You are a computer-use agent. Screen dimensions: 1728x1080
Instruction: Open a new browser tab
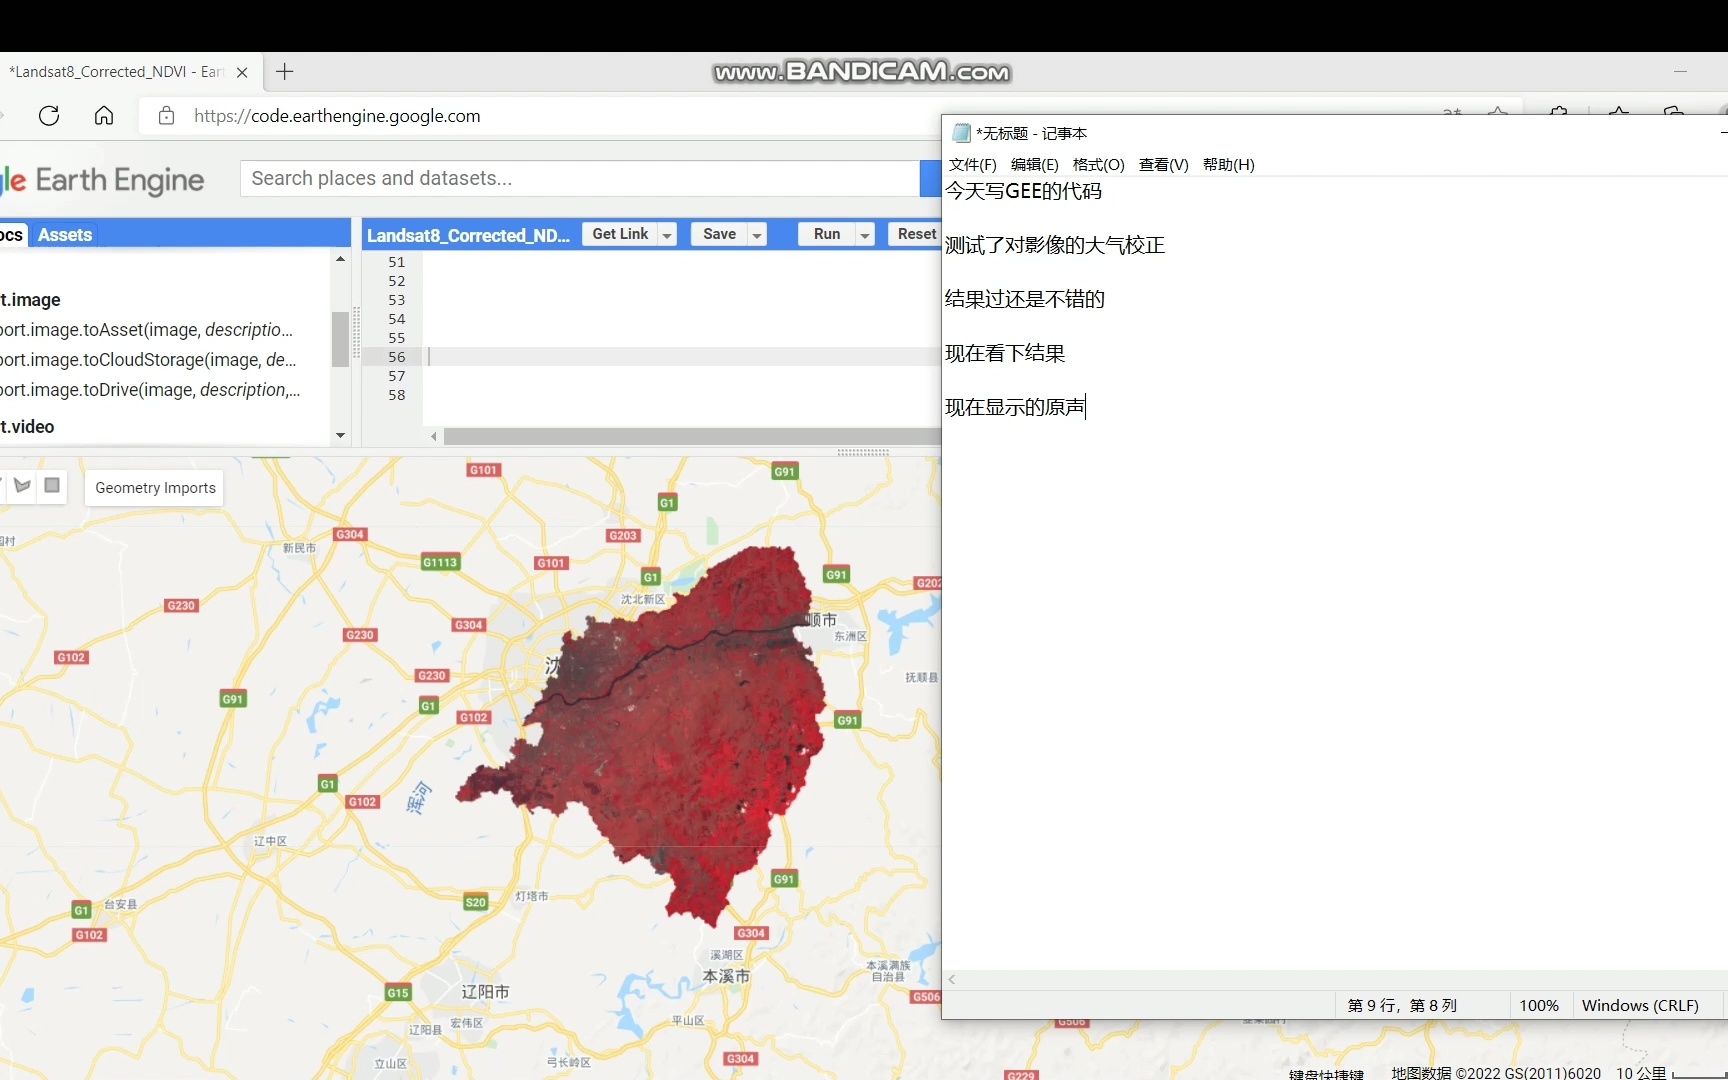[x=284, y=71]
